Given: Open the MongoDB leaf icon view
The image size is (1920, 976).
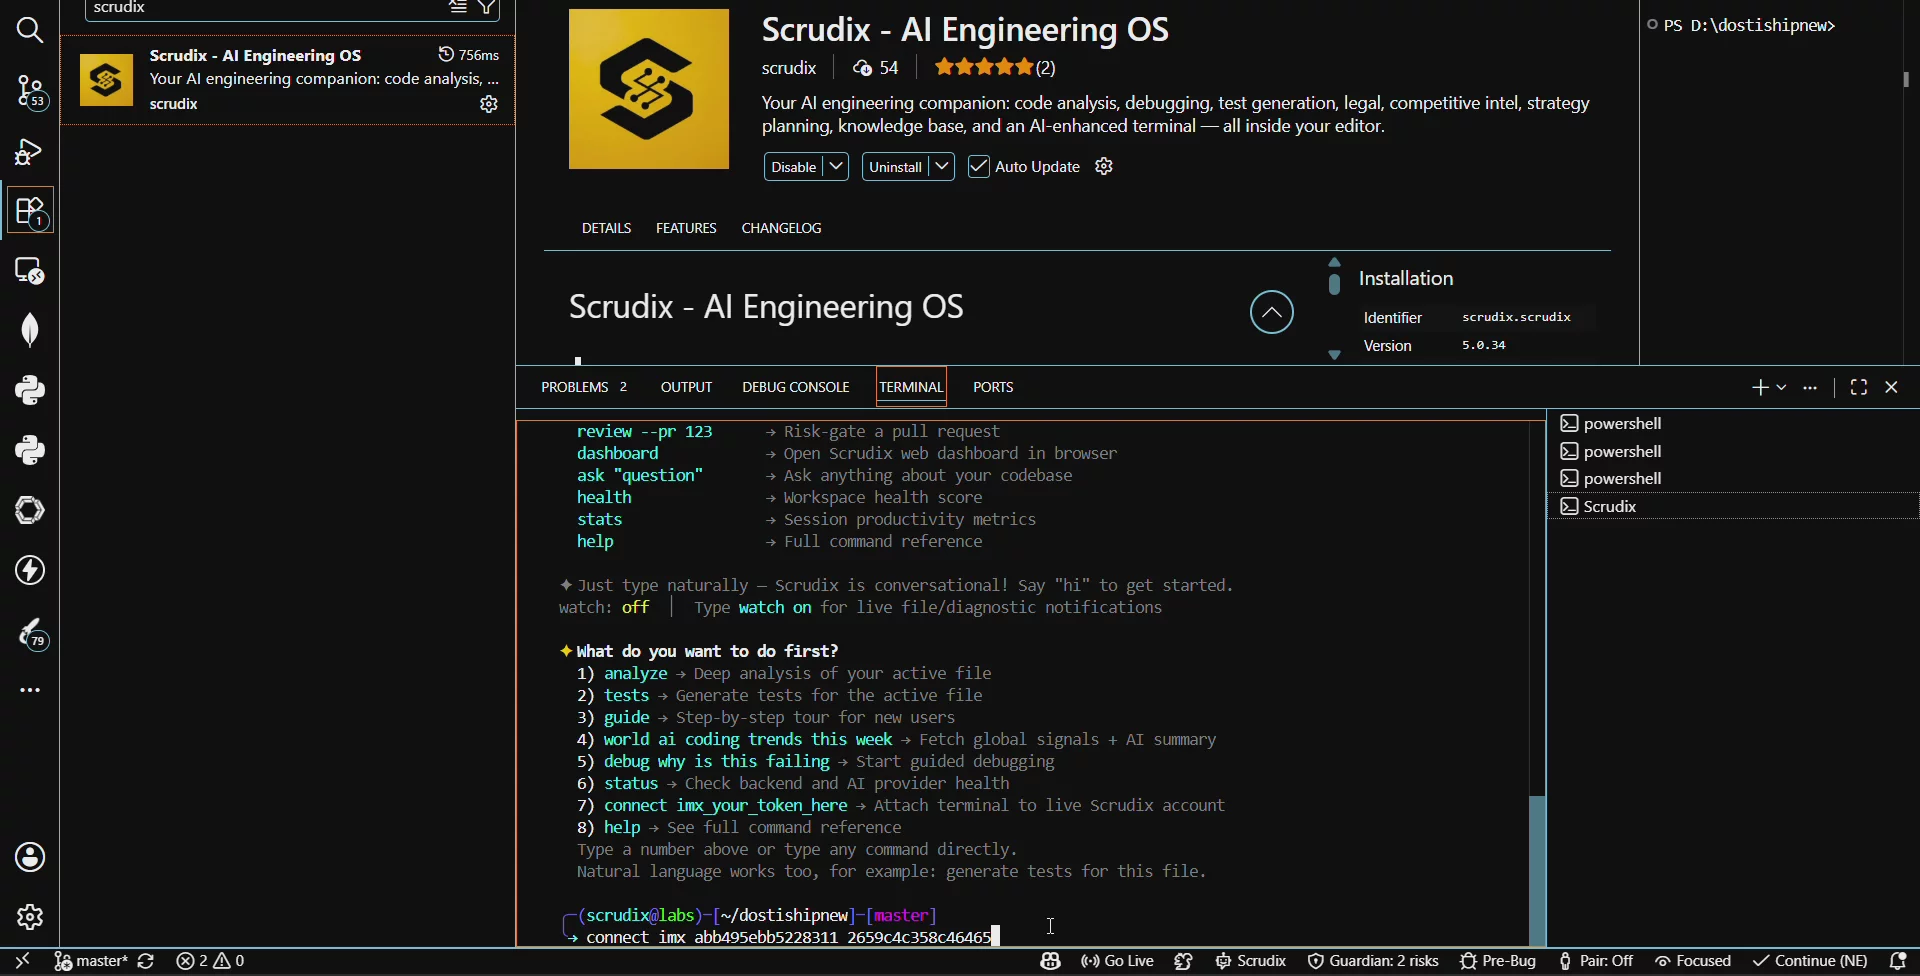Looking at the screenshot, I should (x=30, y=330).
